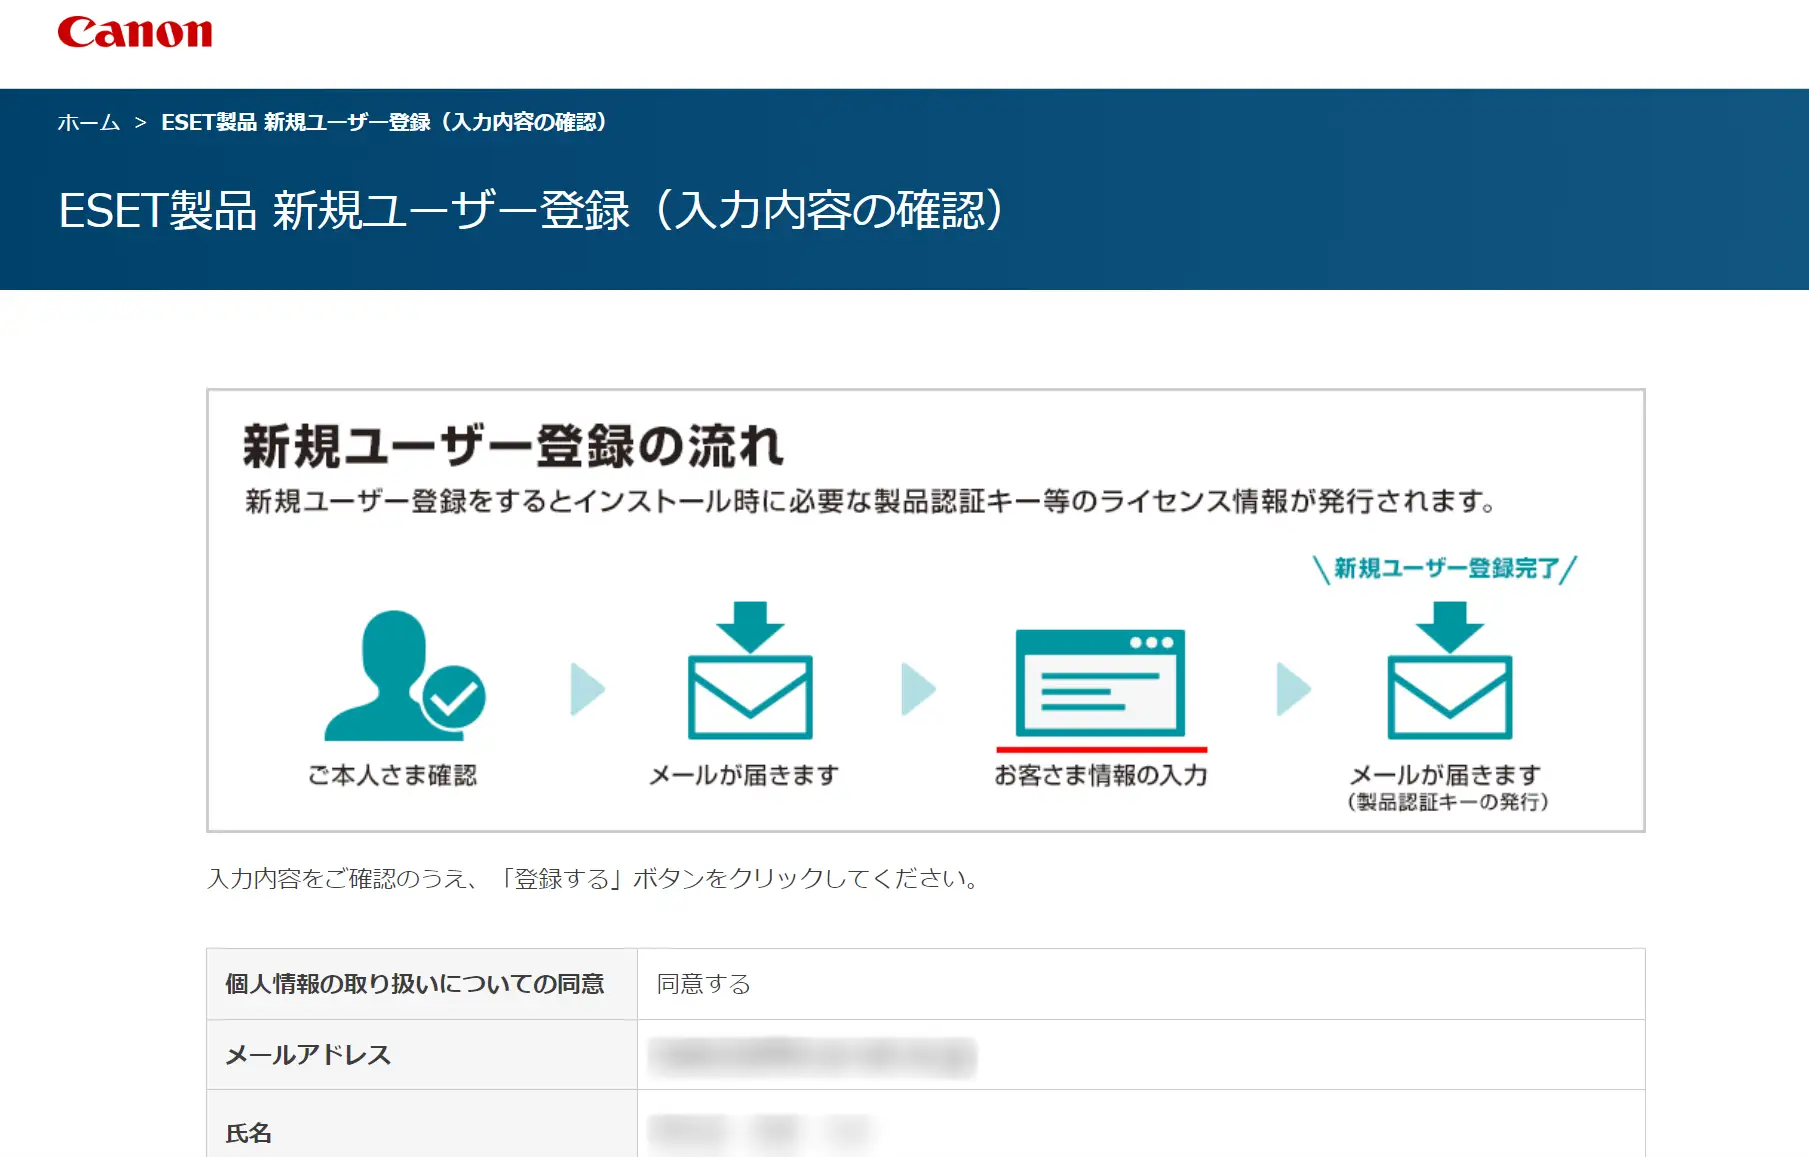The width and height of the screenshot is (1809, 1157).
Task: Click the 新規ユーザー登録完了 callout text
Action: [x=1446, y=568]
